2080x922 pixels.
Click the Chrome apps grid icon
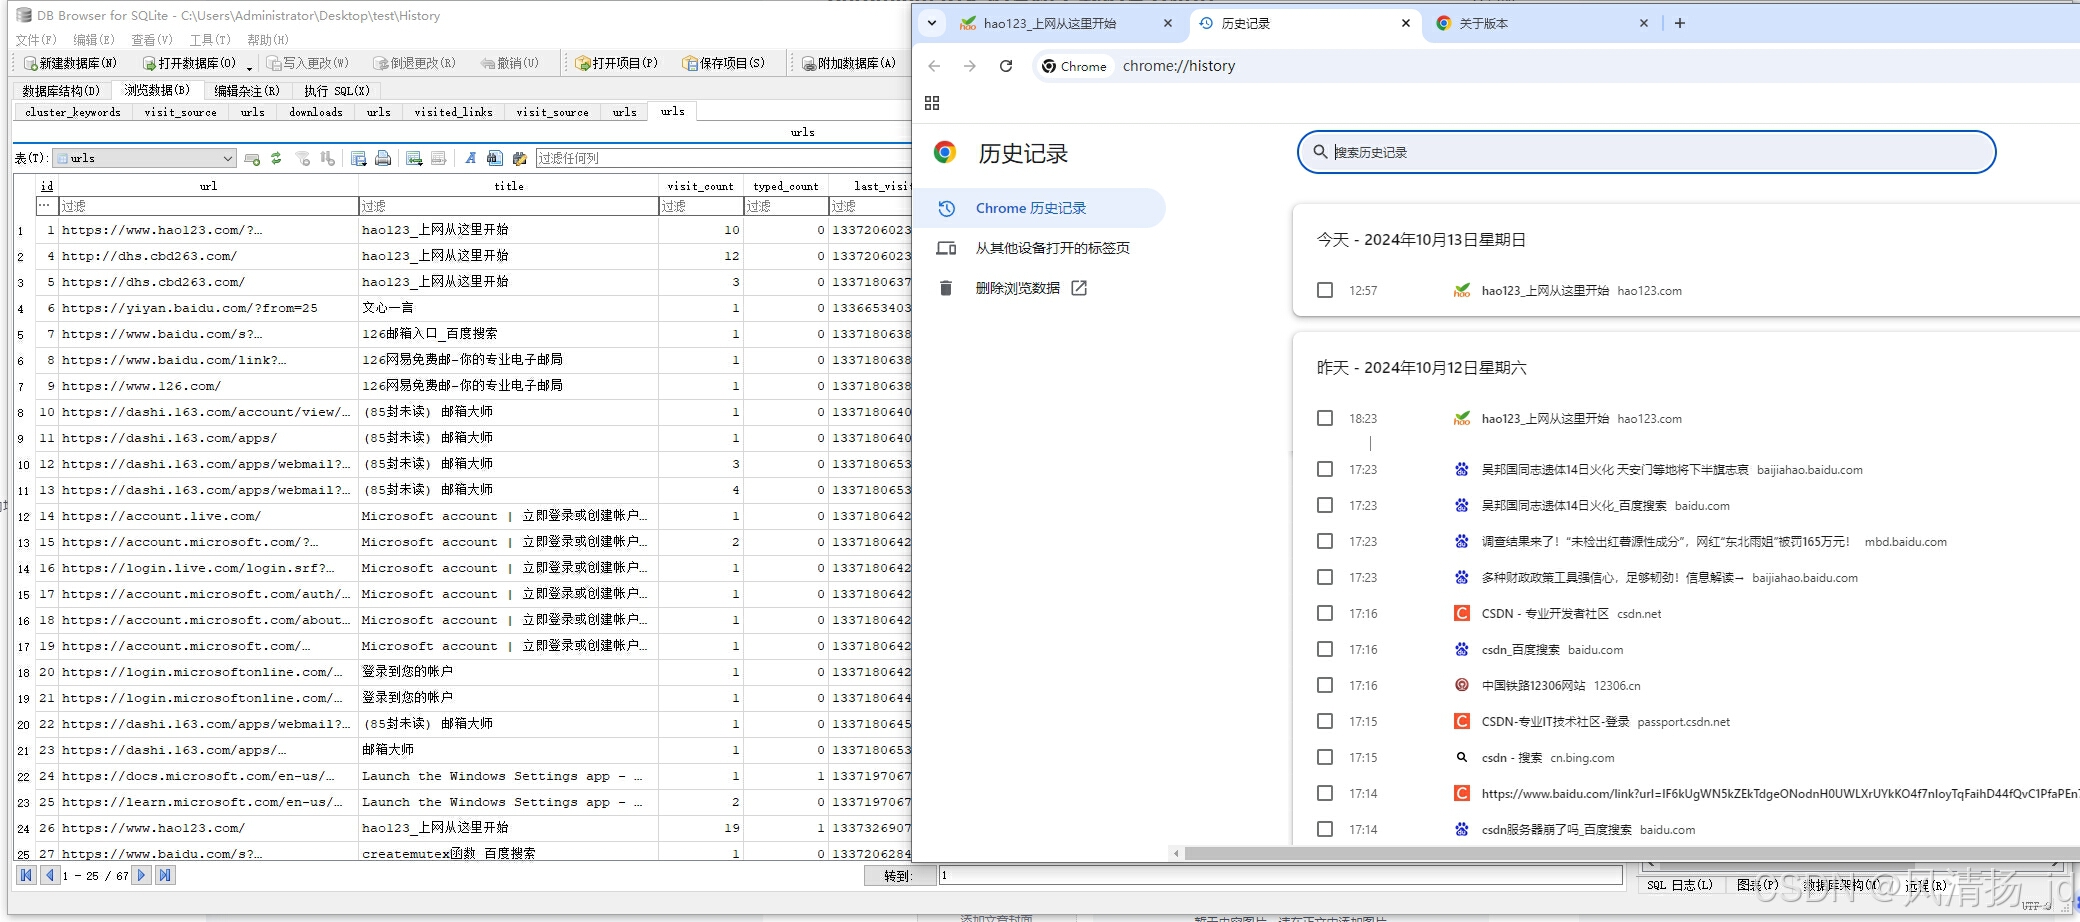tap(932, 103)
